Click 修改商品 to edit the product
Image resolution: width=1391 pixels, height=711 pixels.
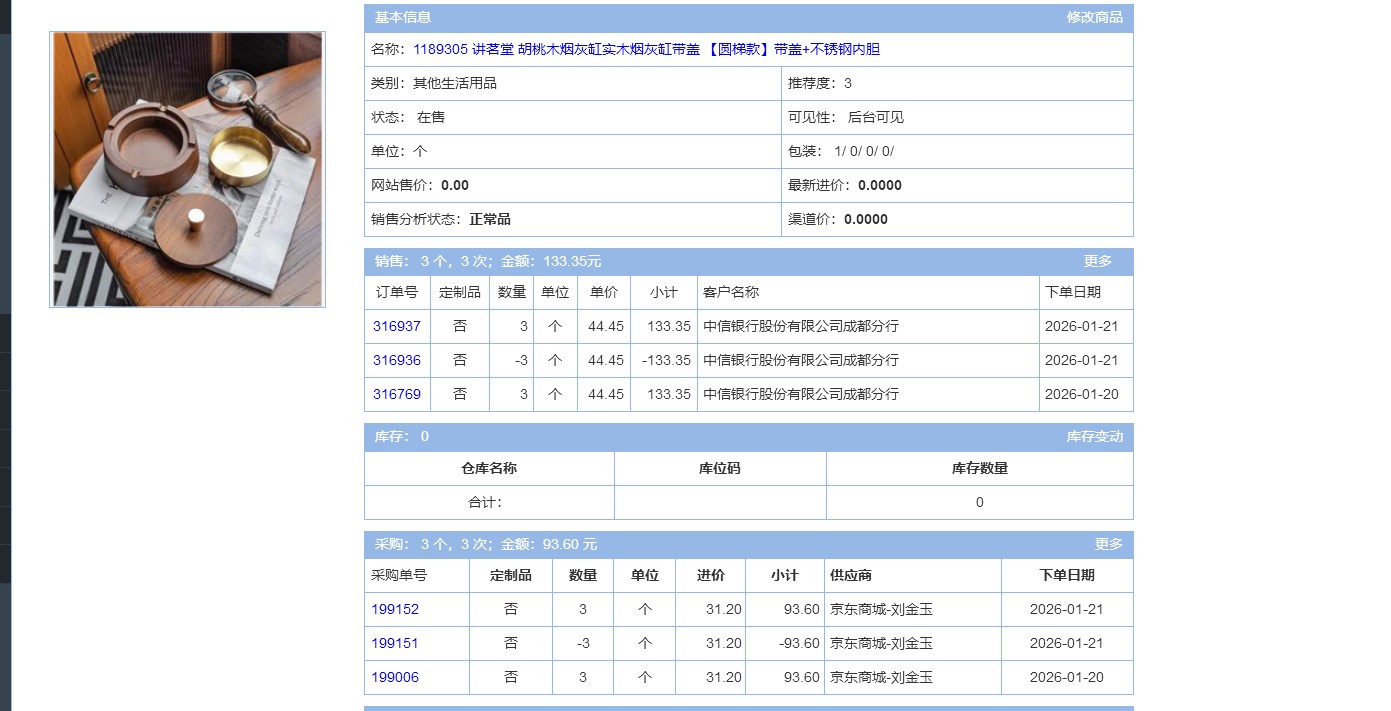click(x=1094, y=17)
